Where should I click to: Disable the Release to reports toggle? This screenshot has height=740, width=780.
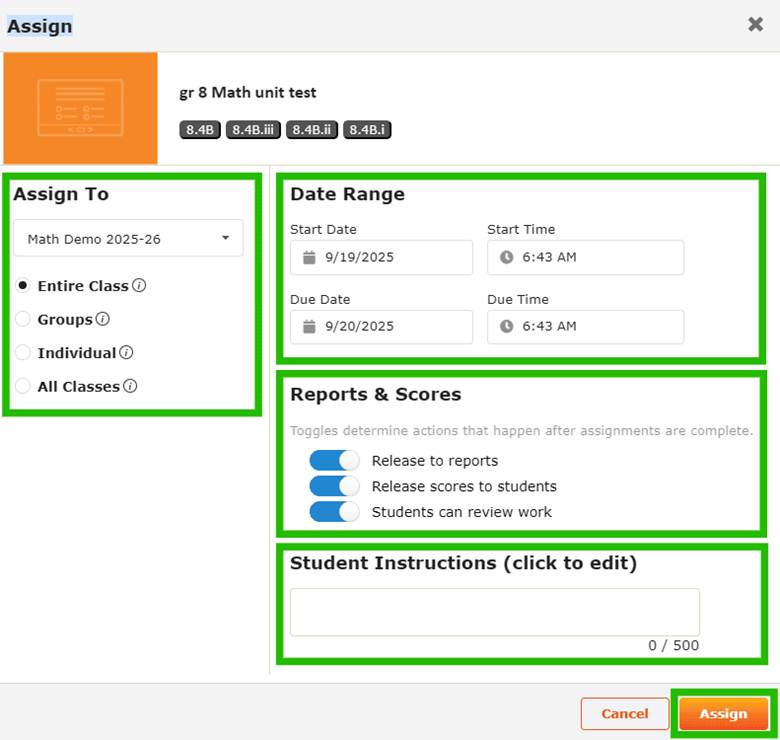[x=334, y=460]
